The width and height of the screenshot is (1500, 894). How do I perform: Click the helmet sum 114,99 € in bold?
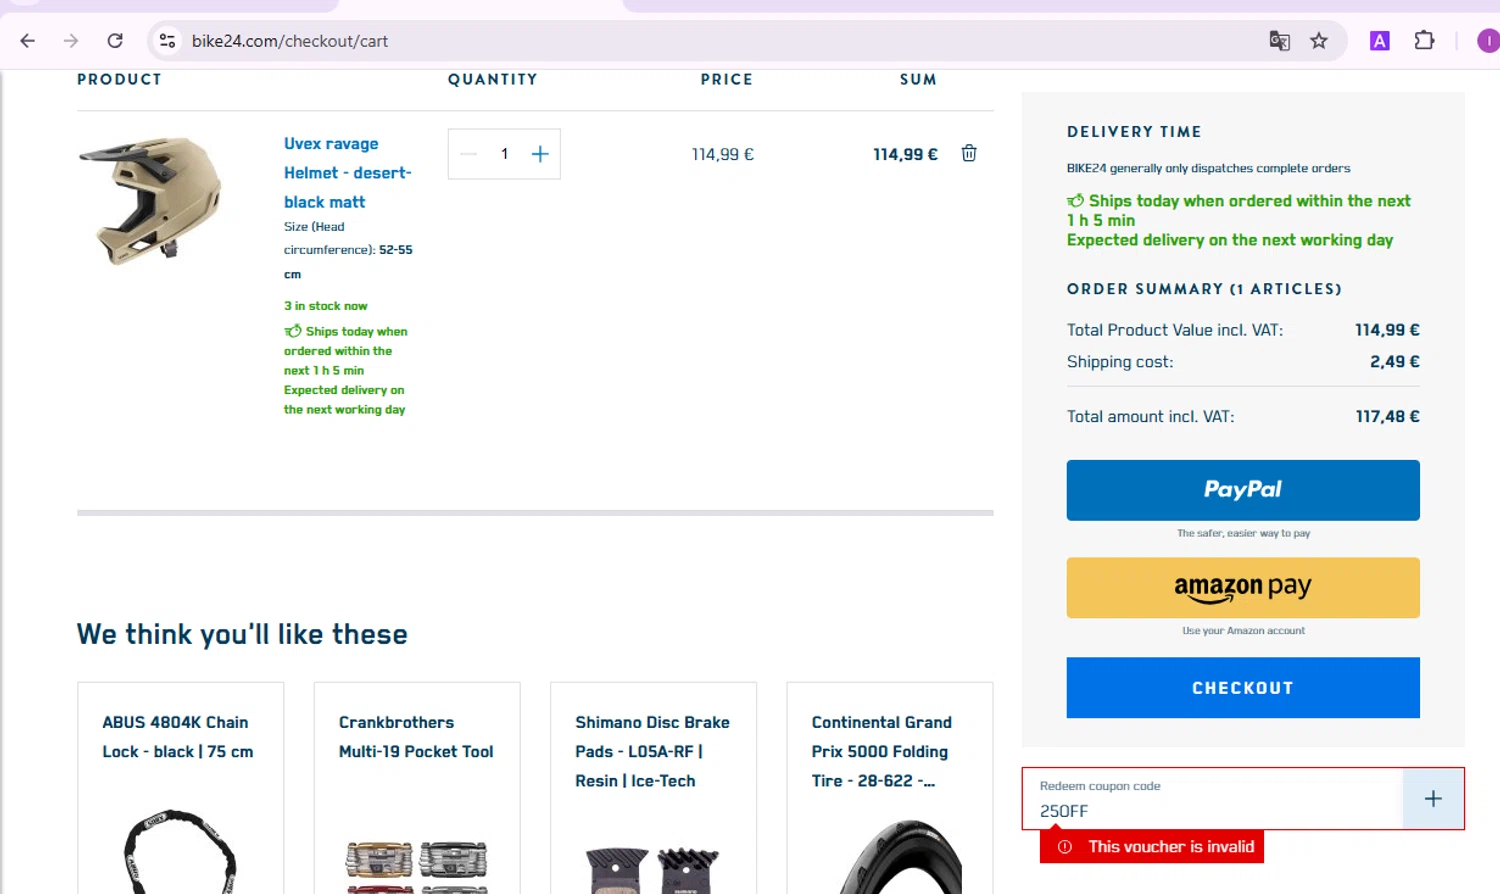tap(905, 154)
